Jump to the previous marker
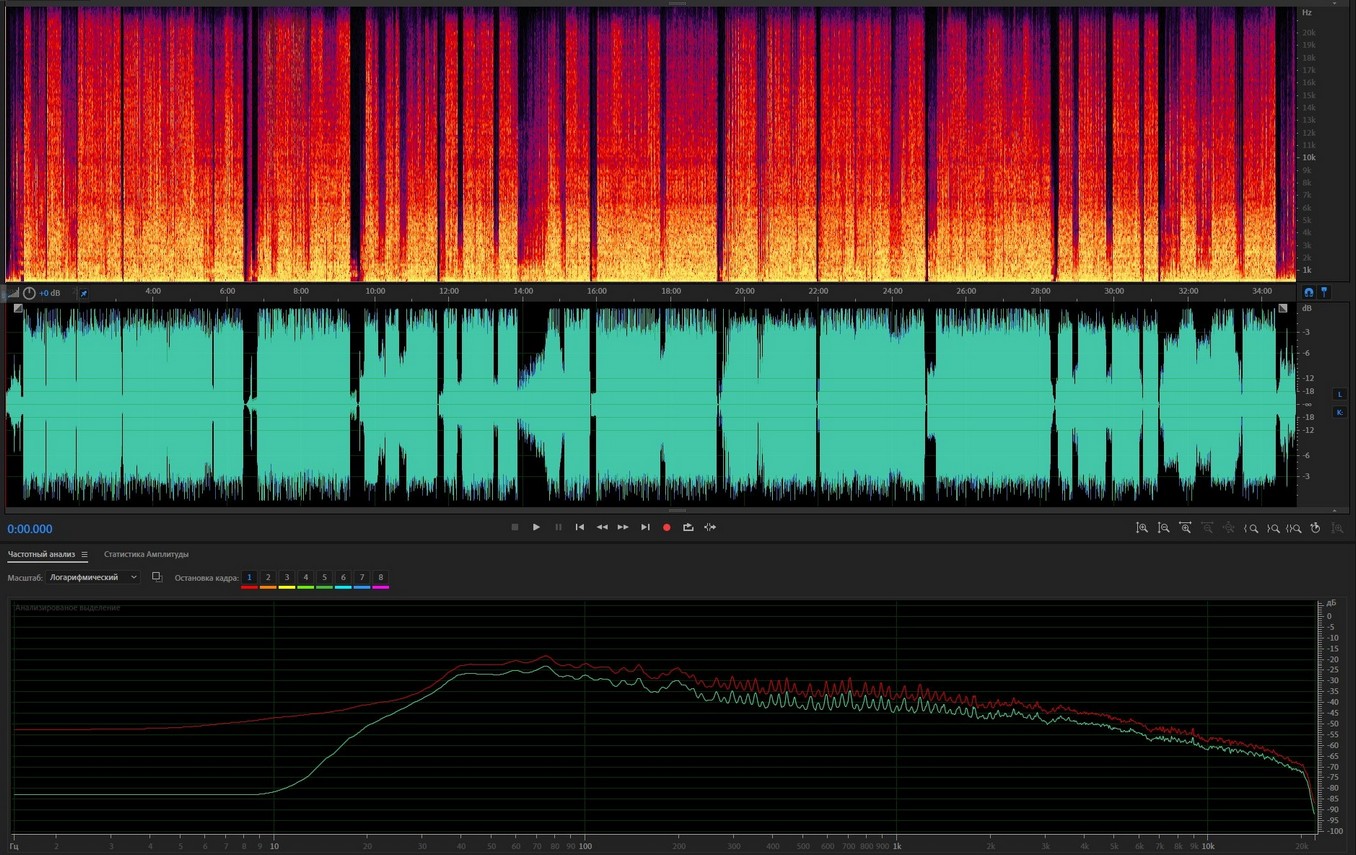1356x855 pixels. [x=580, y=527]
